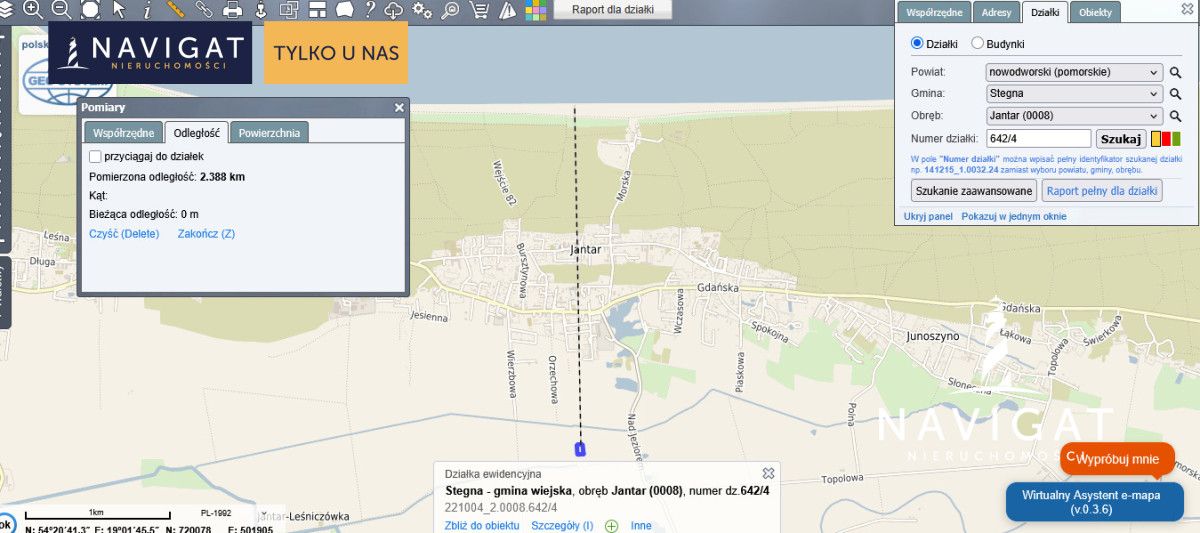
Task: Select the info (i) identify tool
Action: point(148,10)
